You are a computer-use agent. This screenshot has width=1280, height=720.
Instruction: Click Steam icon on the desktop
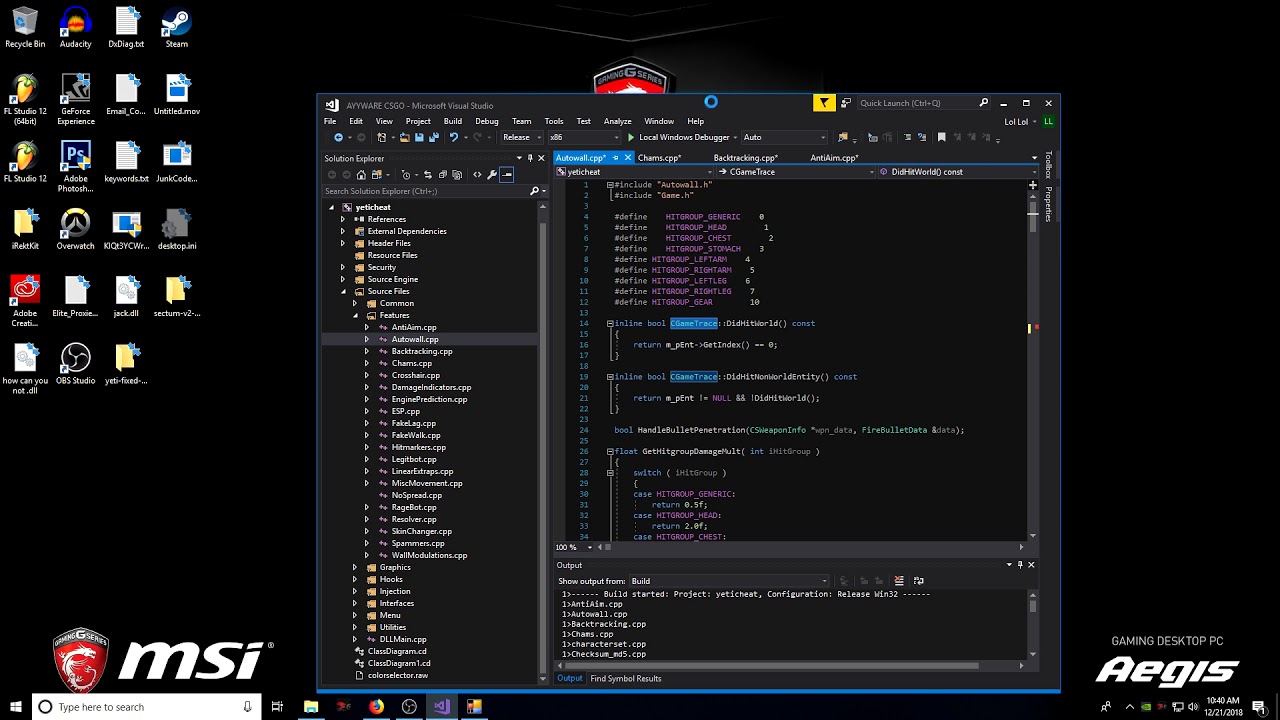point(177,27)
